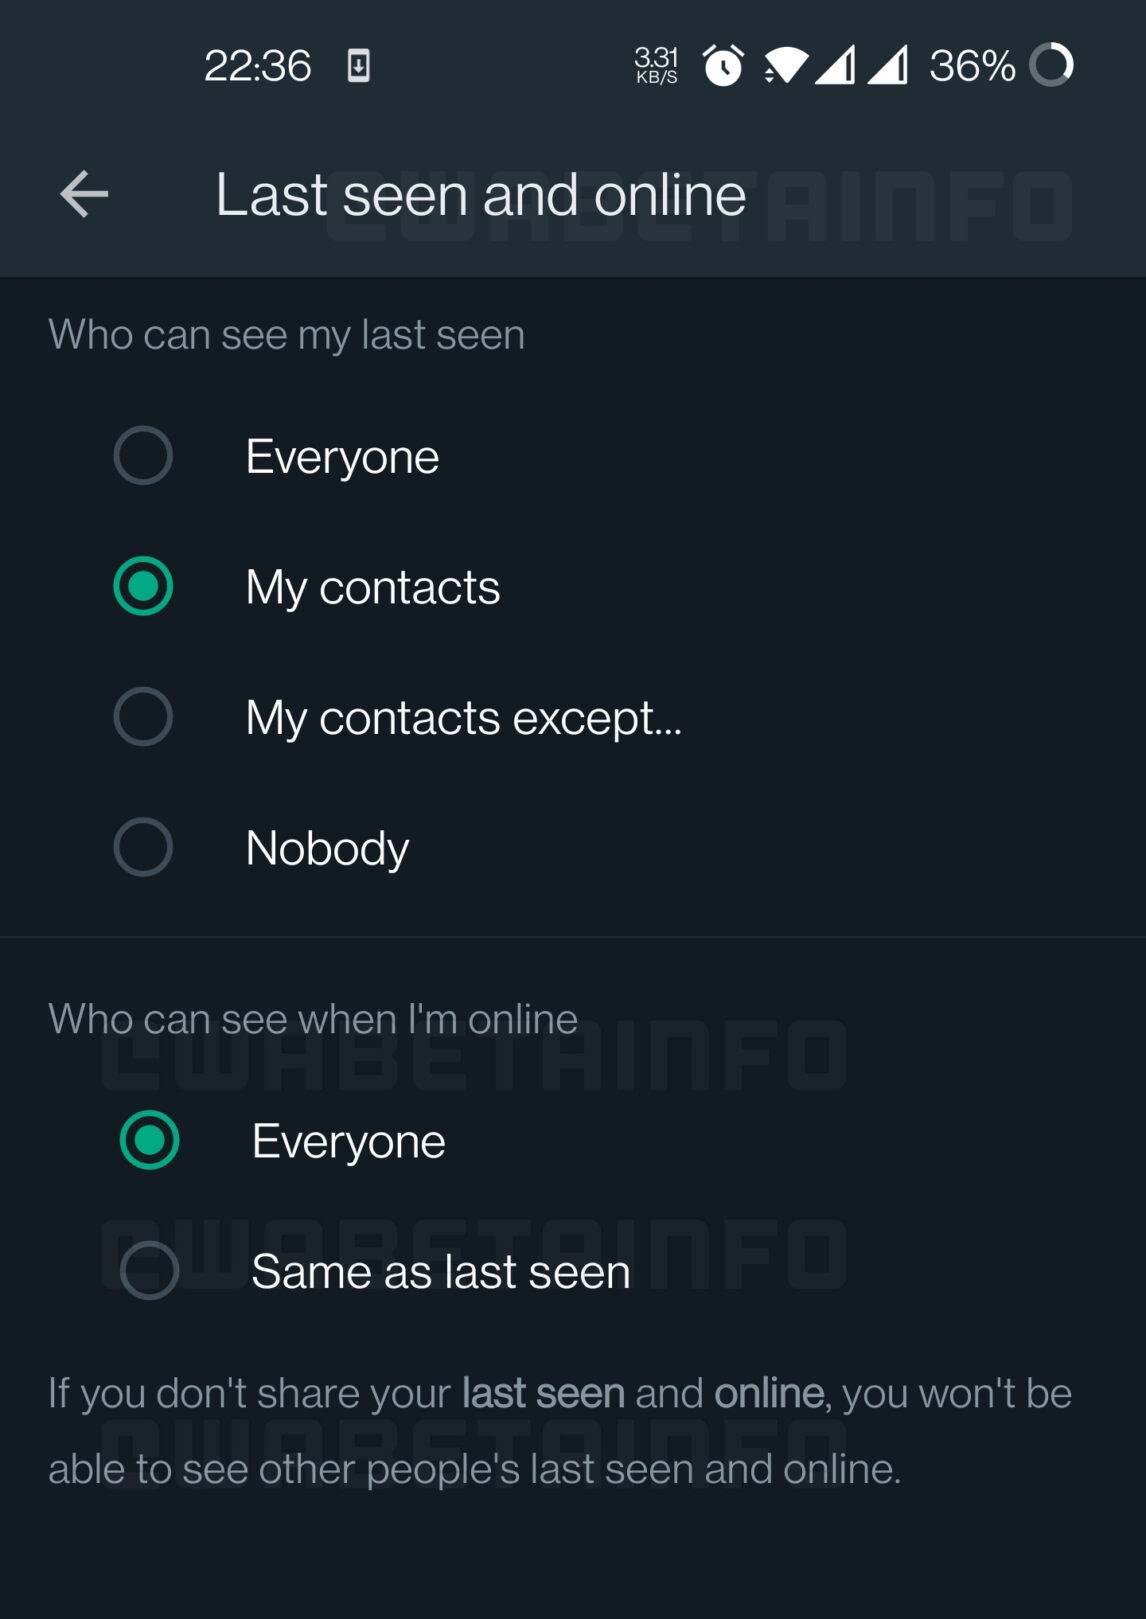Tap the Nobody label text
The image size is (1146, 1619).
tap(327, 848)
